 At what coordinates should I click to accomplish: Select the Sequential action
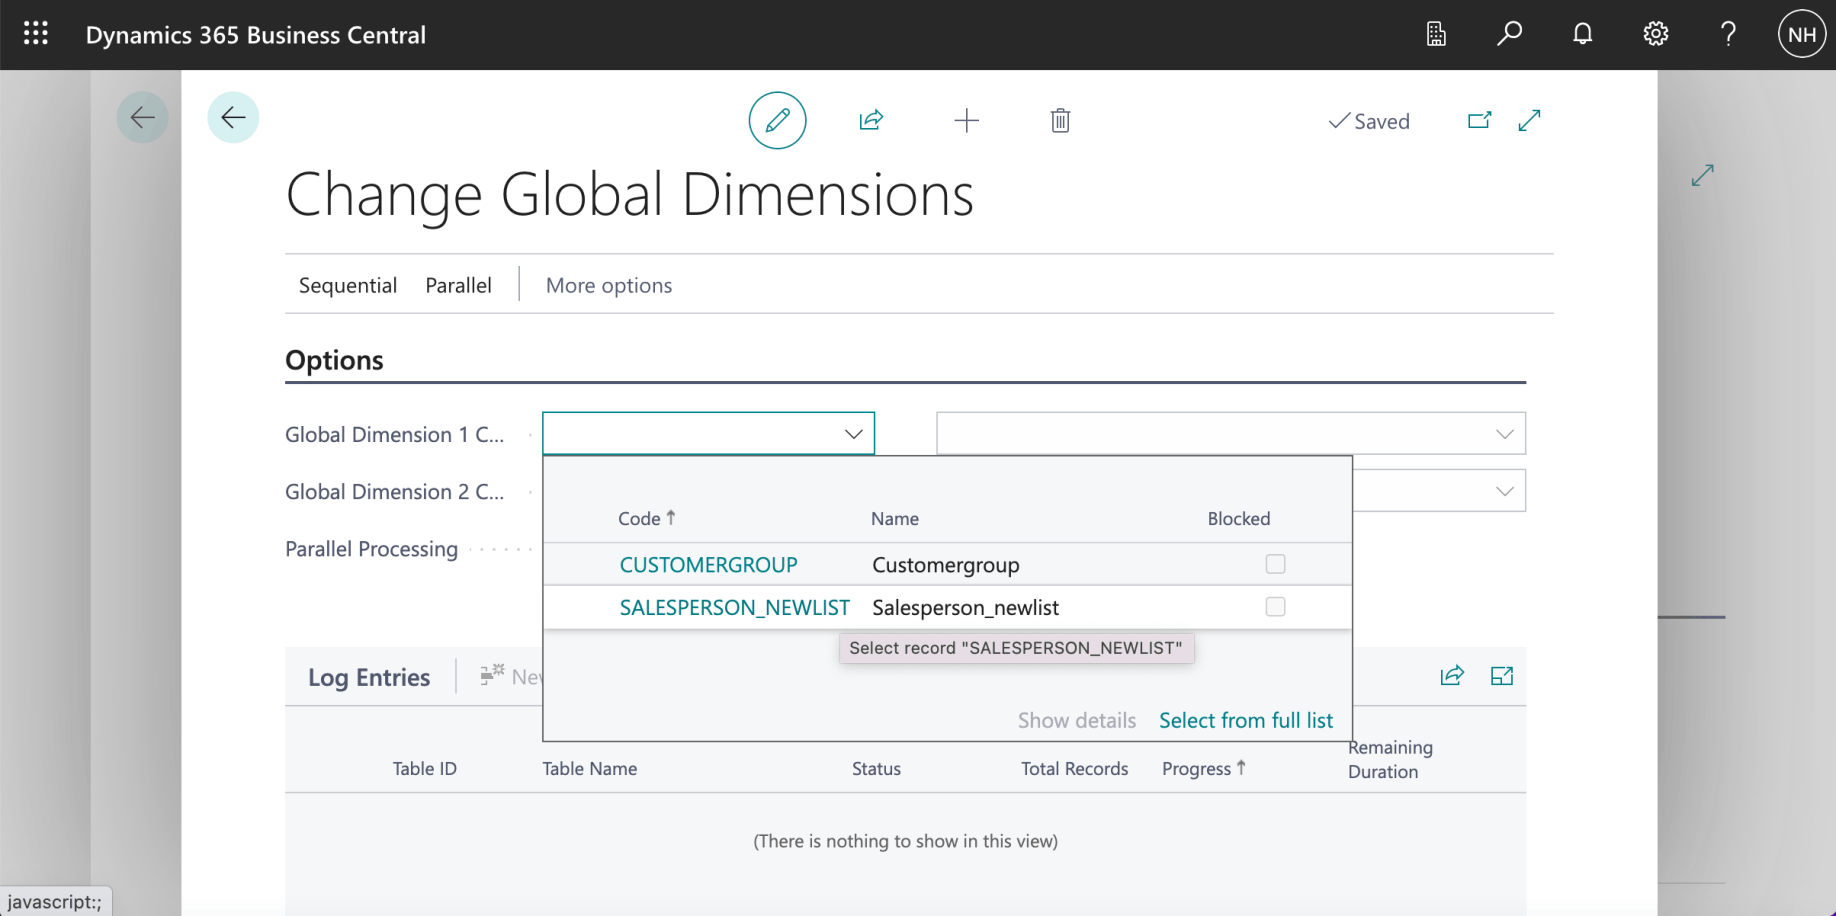(x=348, y=285)
